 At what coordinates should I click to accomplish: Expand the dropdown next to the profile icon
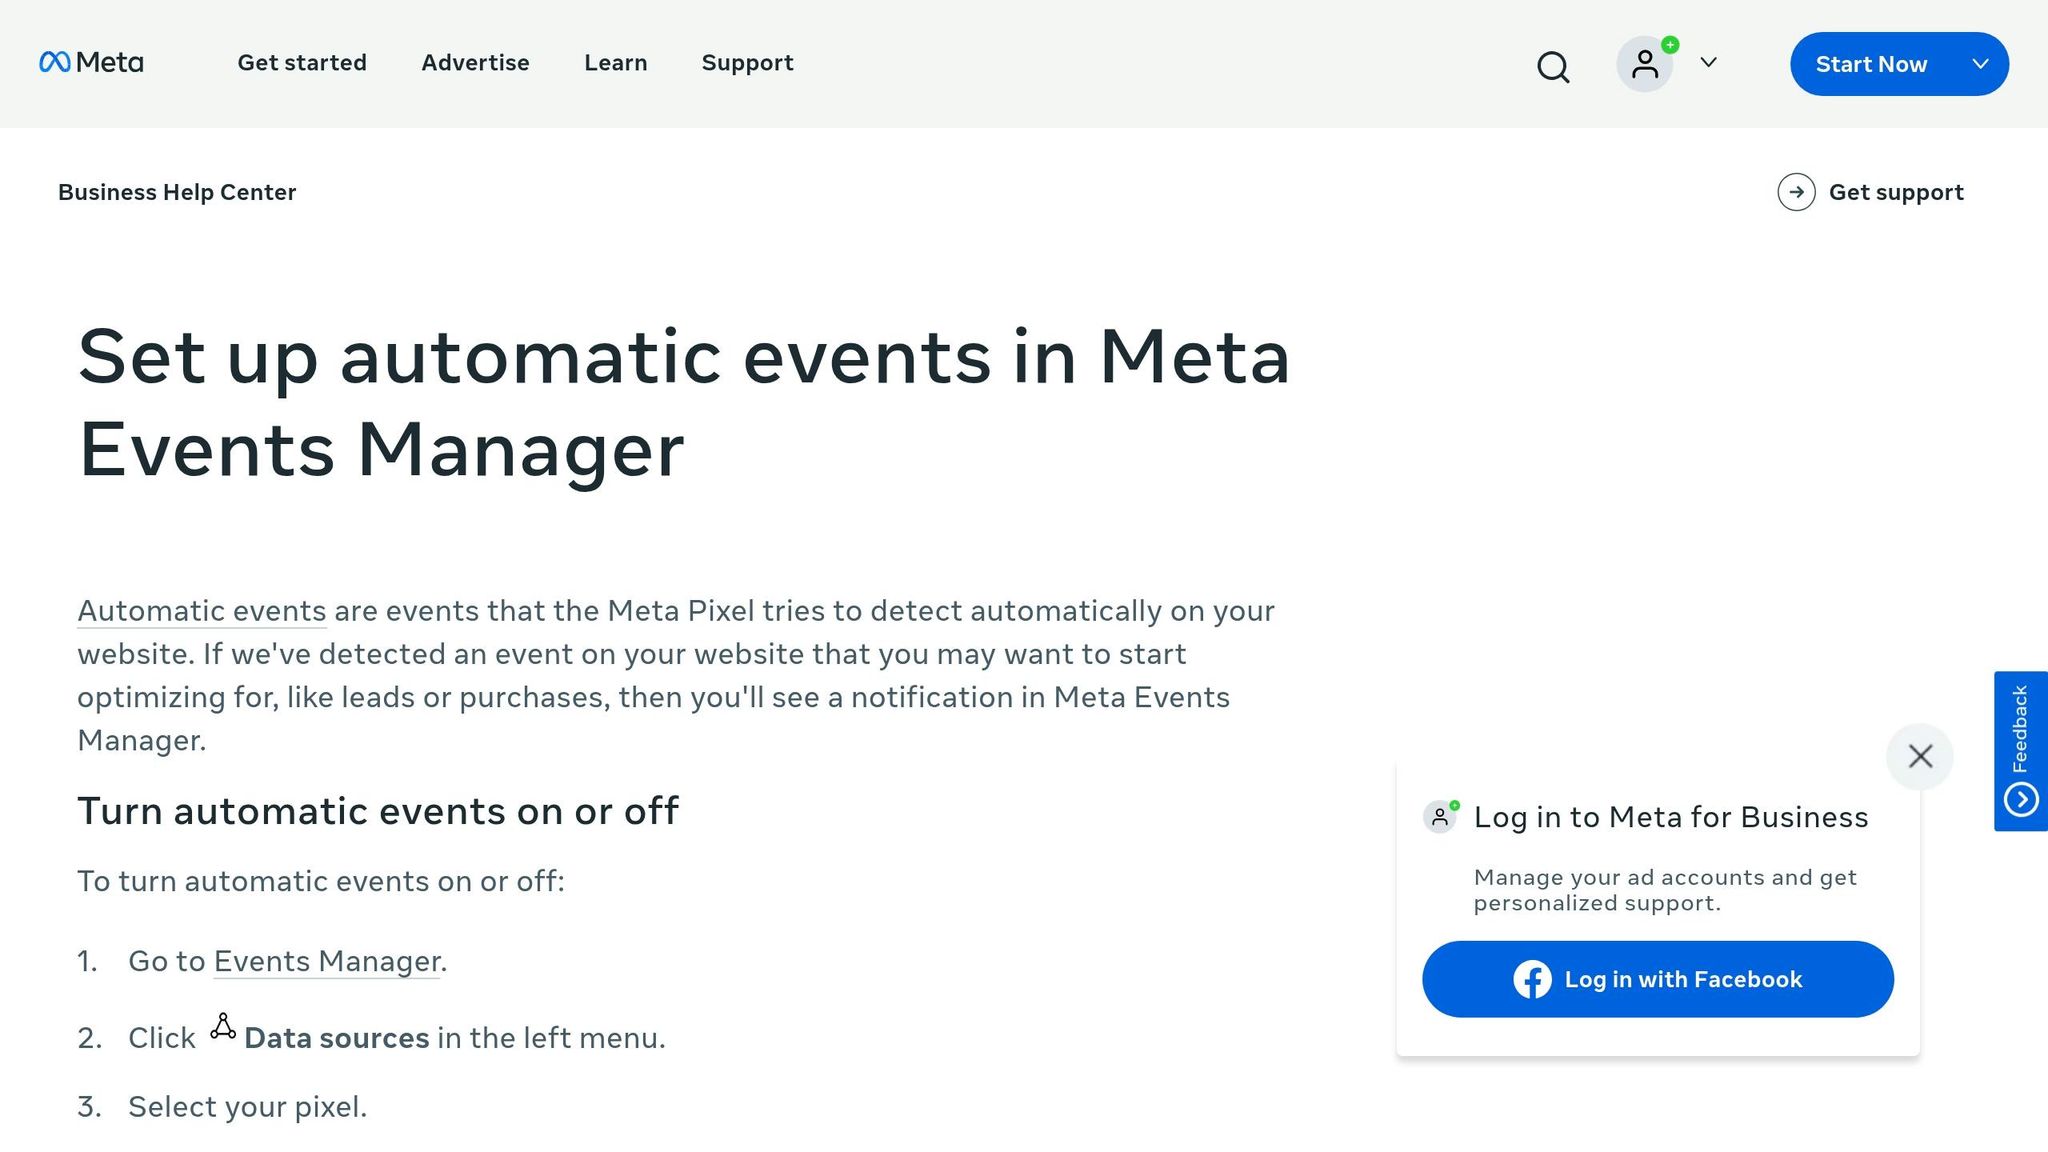coord(1708,62)
